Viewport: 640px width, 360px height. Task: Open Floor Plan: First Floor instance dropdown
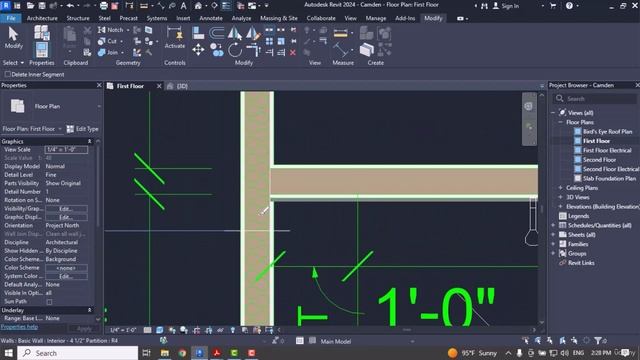coord(32,129)
